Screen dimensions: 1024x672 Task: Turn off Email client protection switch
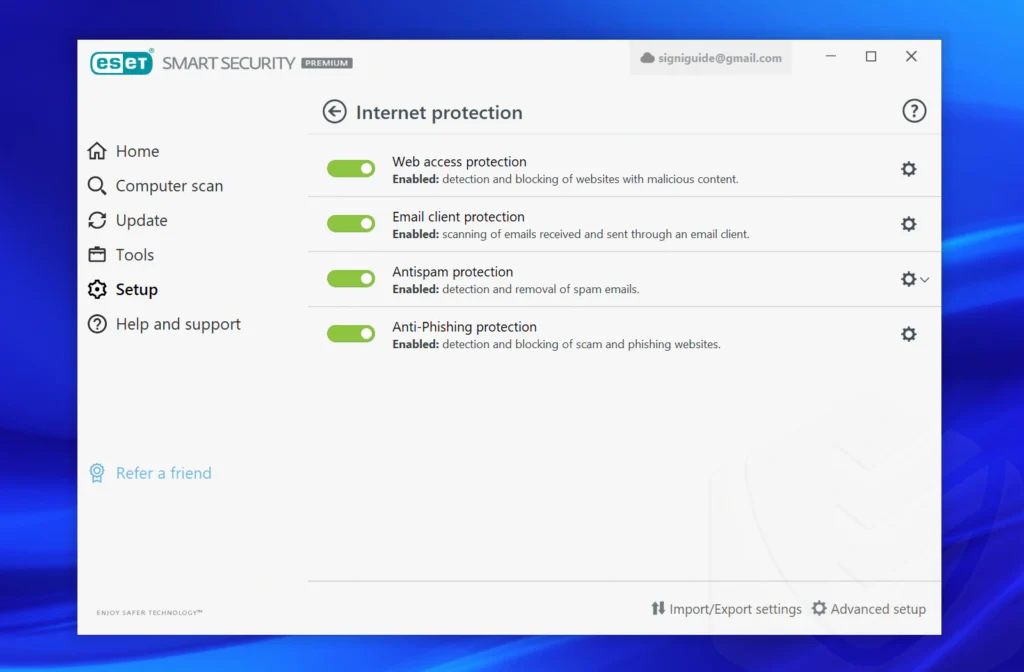pos(351,224)
